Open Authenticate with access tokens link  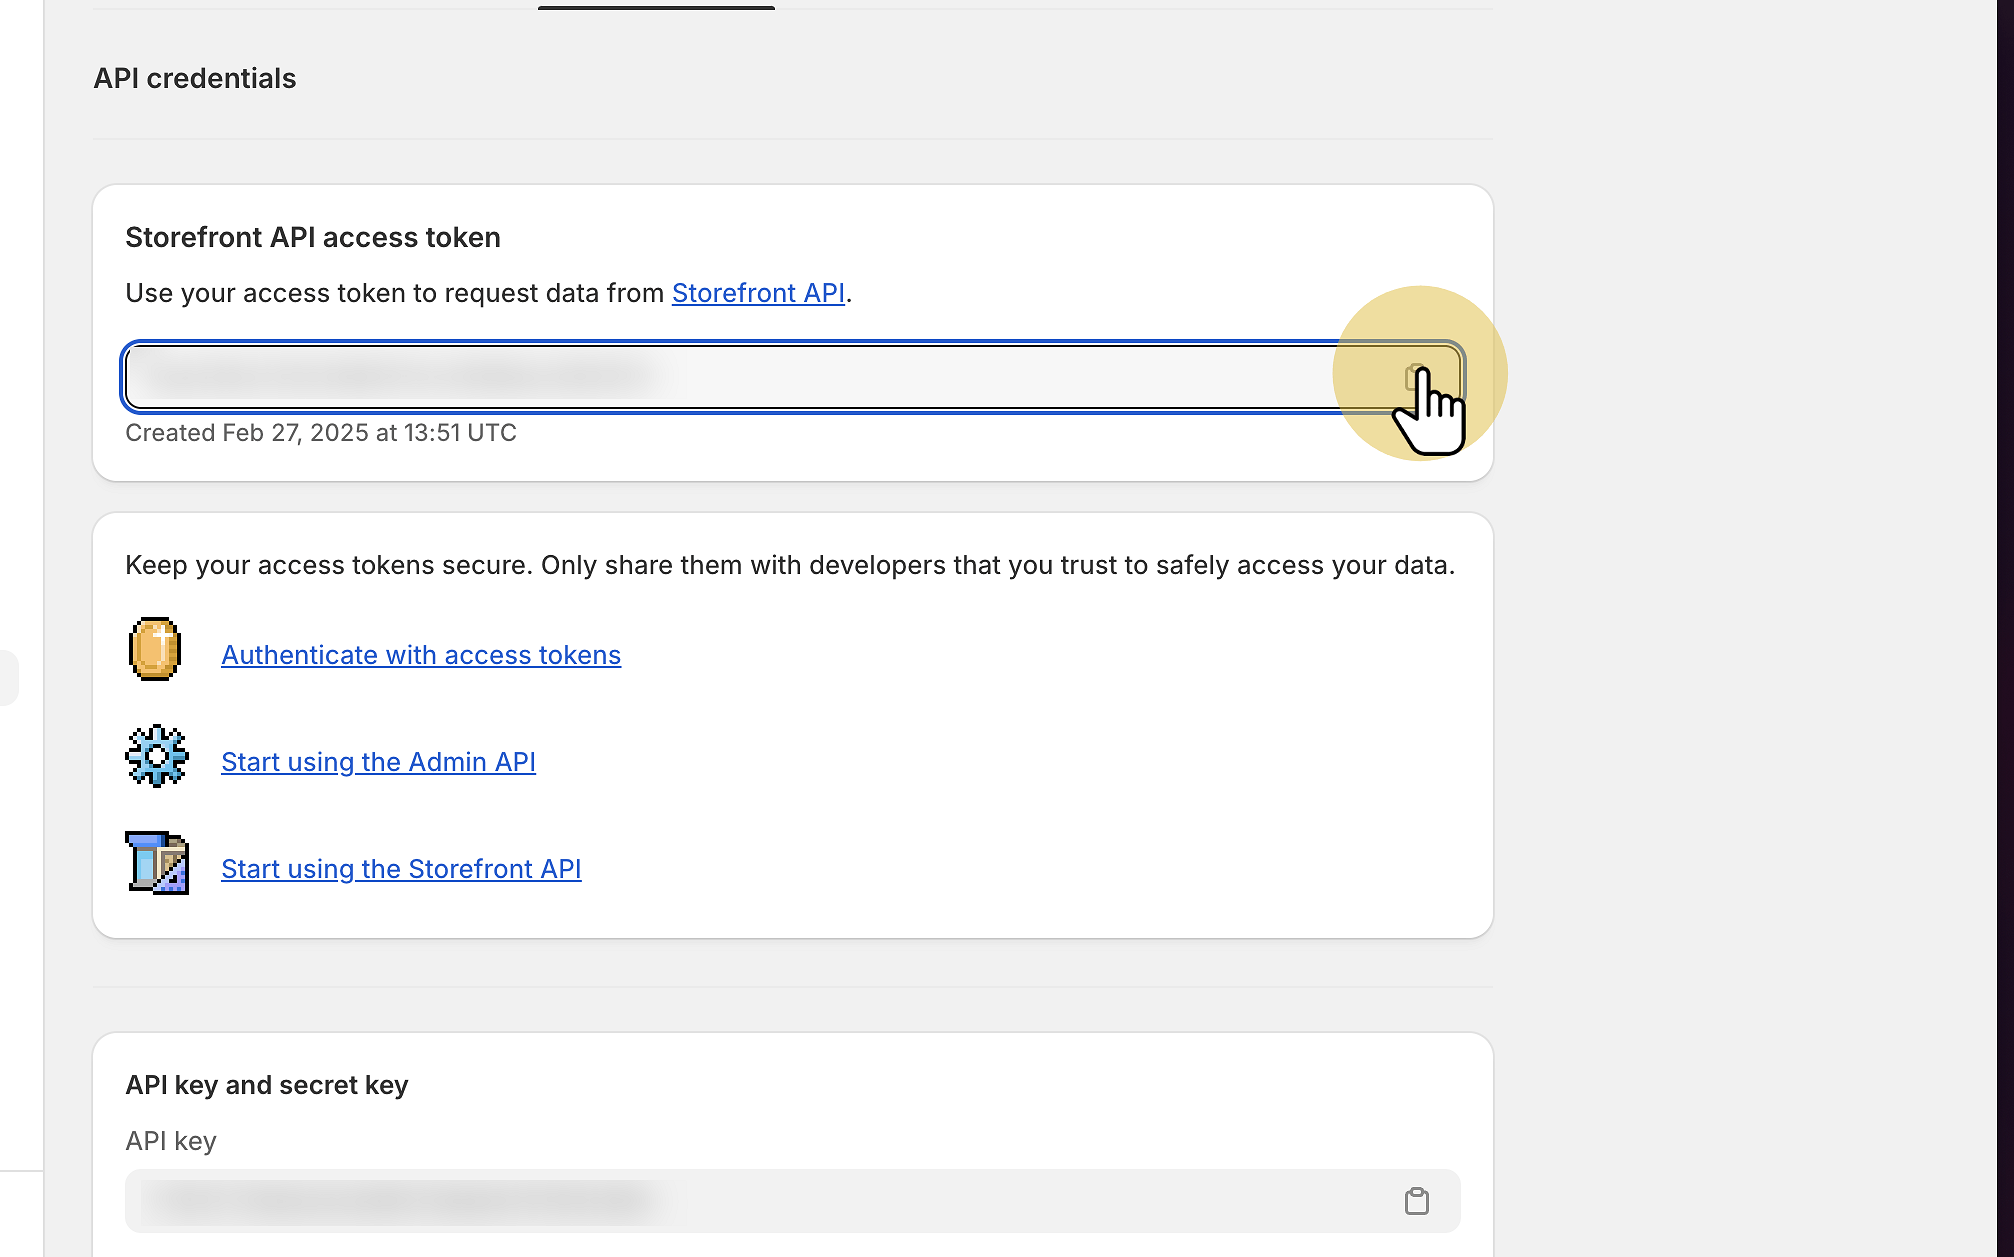(421, 655)
